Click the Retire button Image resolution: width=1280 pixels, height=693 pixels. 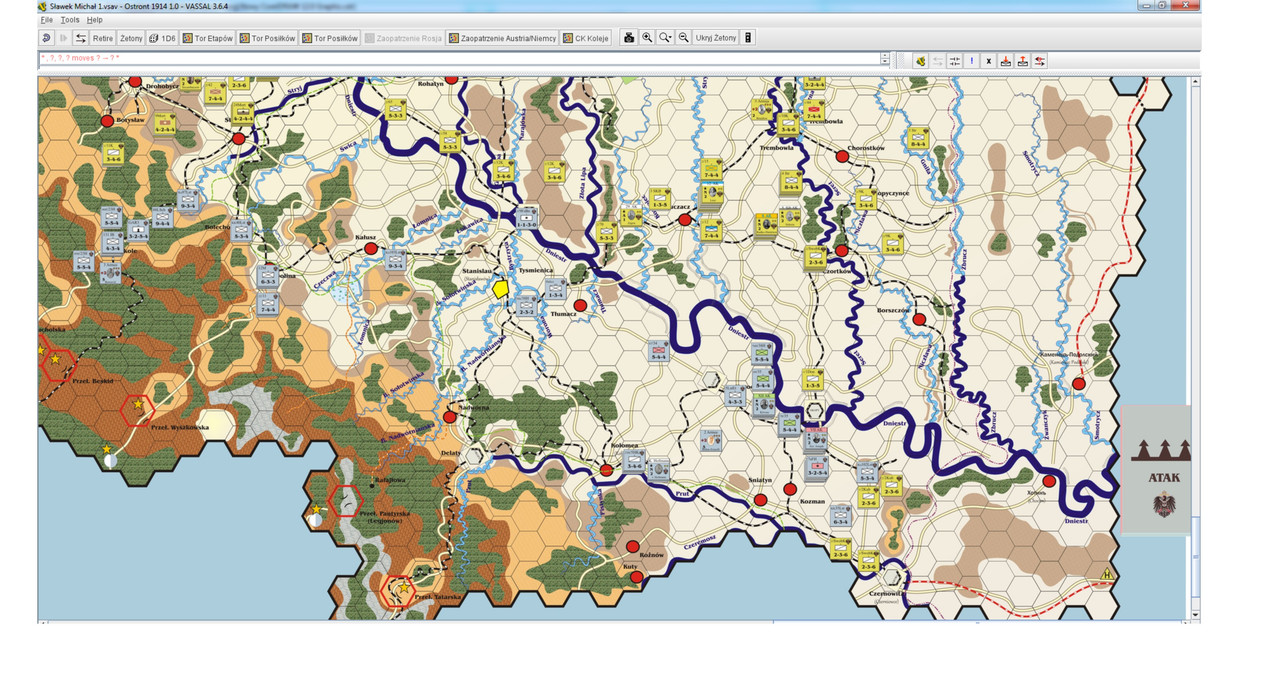pos(103,38)
